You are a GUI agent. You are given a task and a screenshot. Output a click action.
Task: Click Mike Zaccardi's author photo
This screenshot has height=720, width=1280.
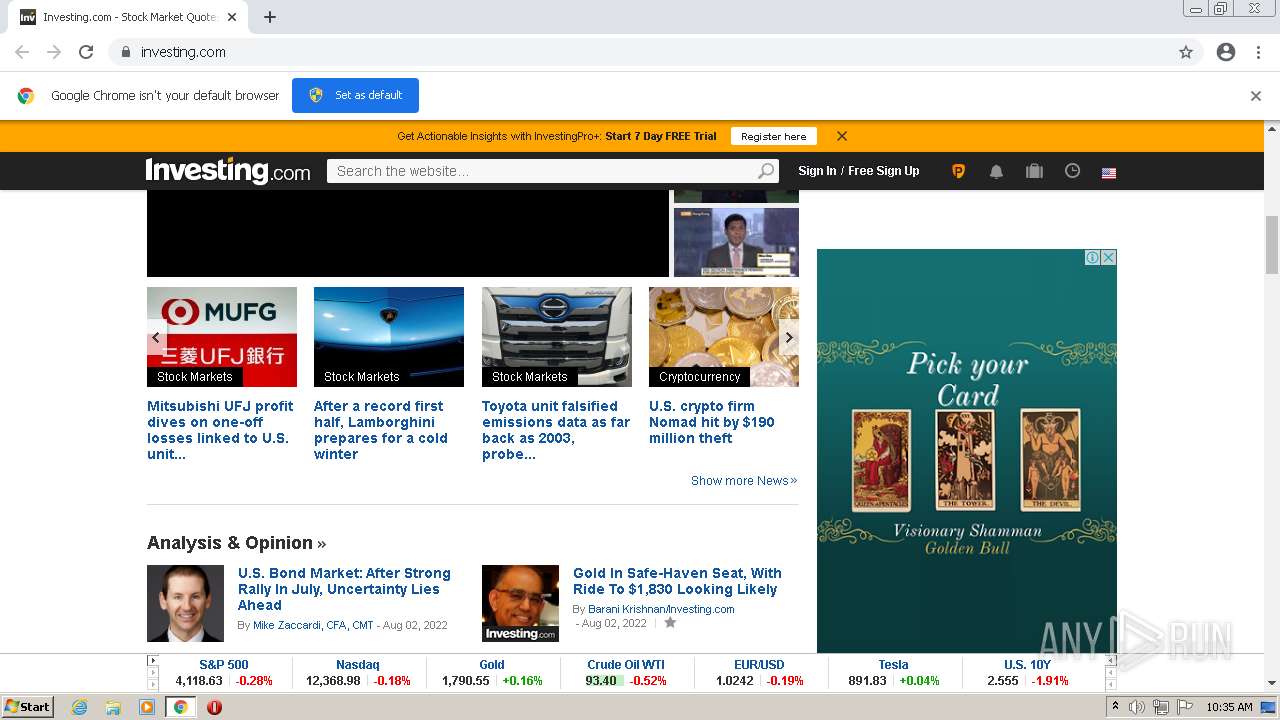pyautogui.click(x=185, y=603)
